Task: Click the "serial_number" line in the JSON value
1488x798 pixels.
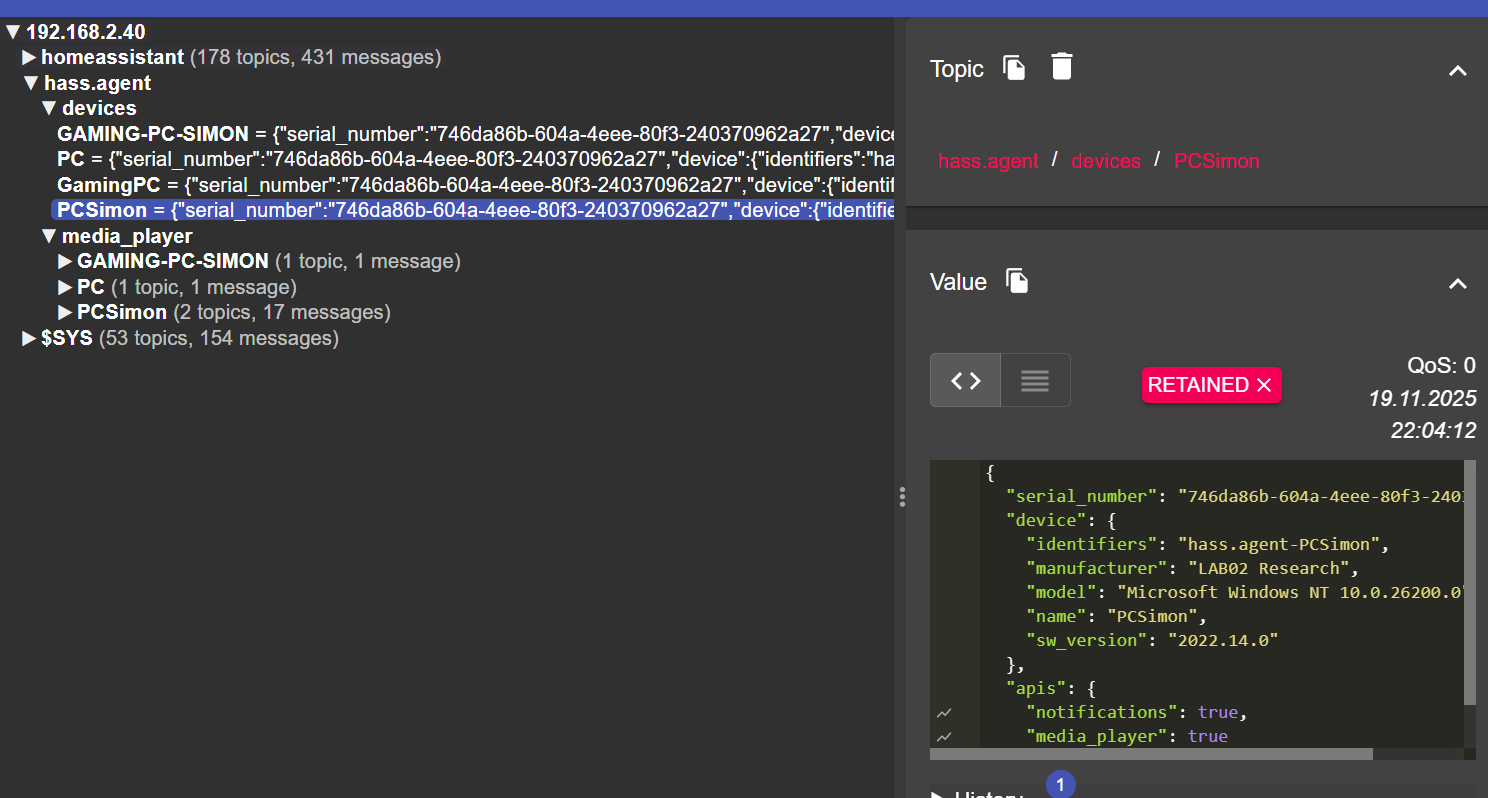Action: click(x=1235, y=496)
